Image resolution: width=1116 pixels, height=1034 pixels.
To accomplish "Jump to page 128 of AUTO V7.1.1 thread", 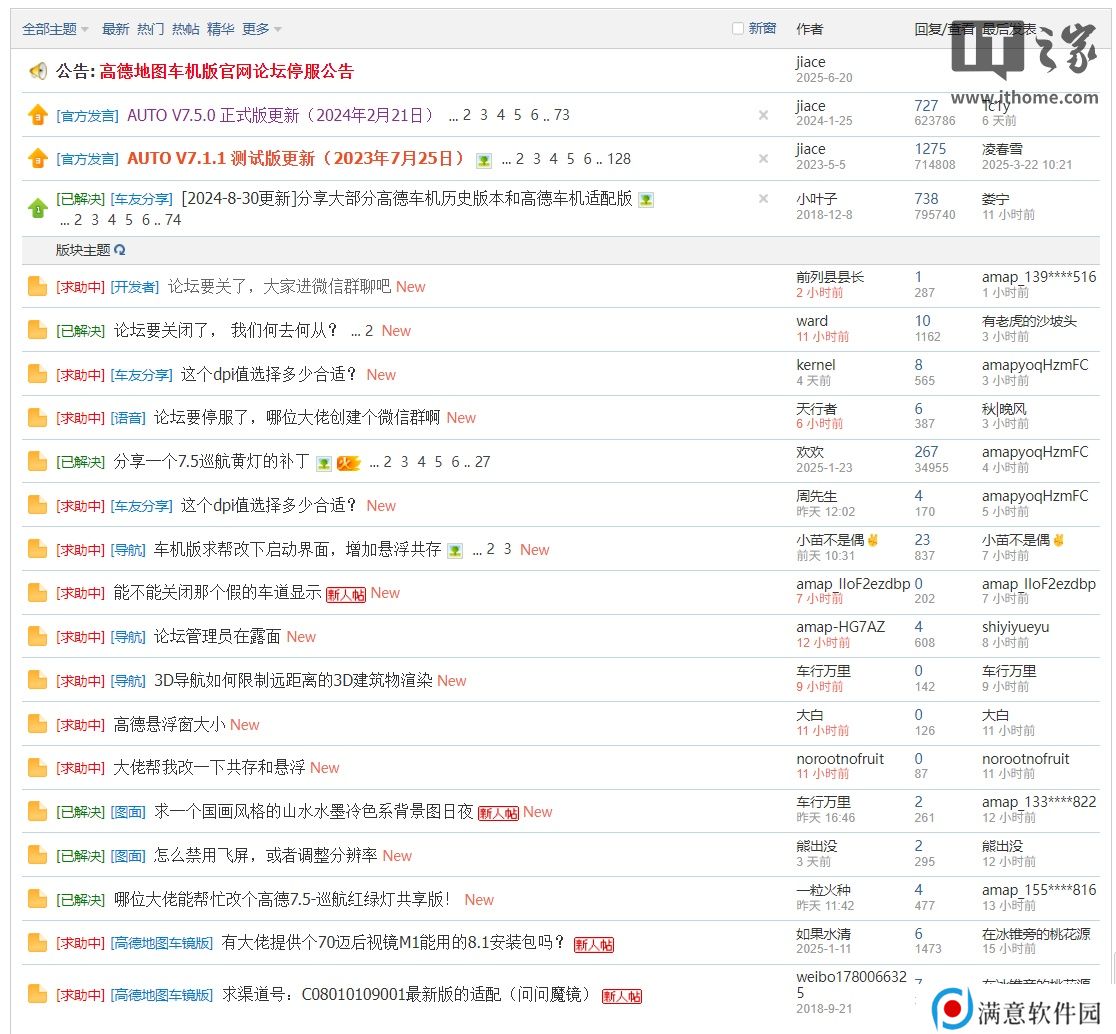I will pyautogui.click(x=619, y=159).
